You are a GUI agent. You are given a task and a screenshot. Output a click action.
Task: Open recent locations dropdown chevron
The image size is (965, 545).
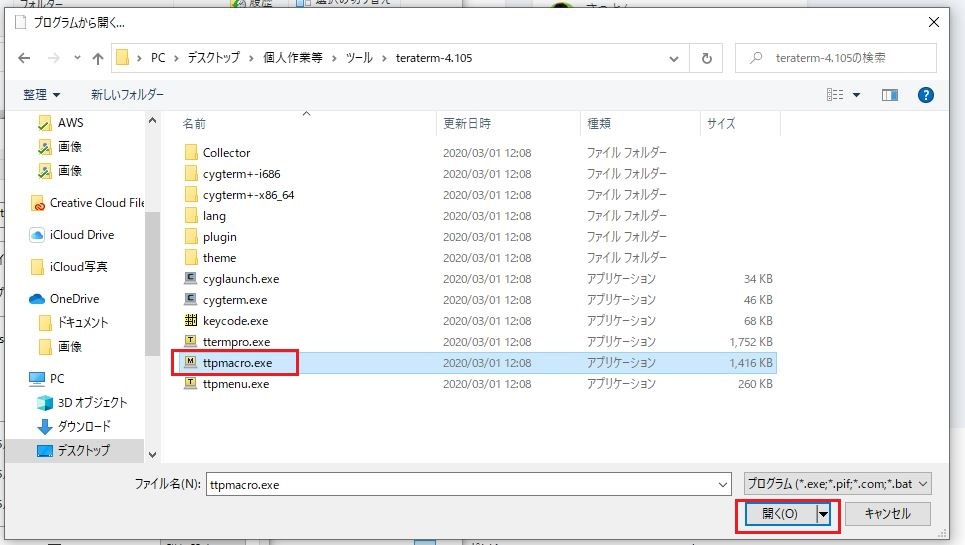[77, 58]
